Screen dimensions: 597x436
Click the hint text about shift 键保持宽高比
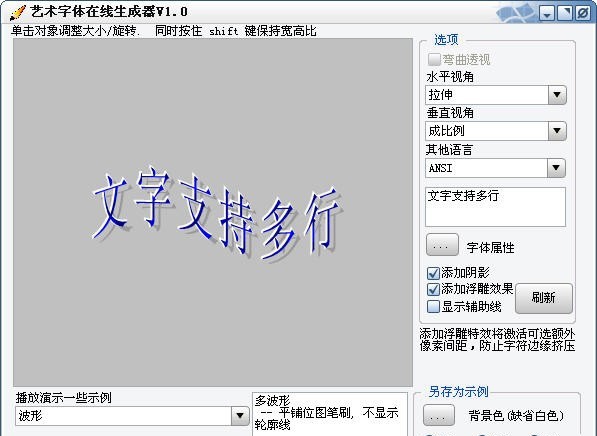164,31
